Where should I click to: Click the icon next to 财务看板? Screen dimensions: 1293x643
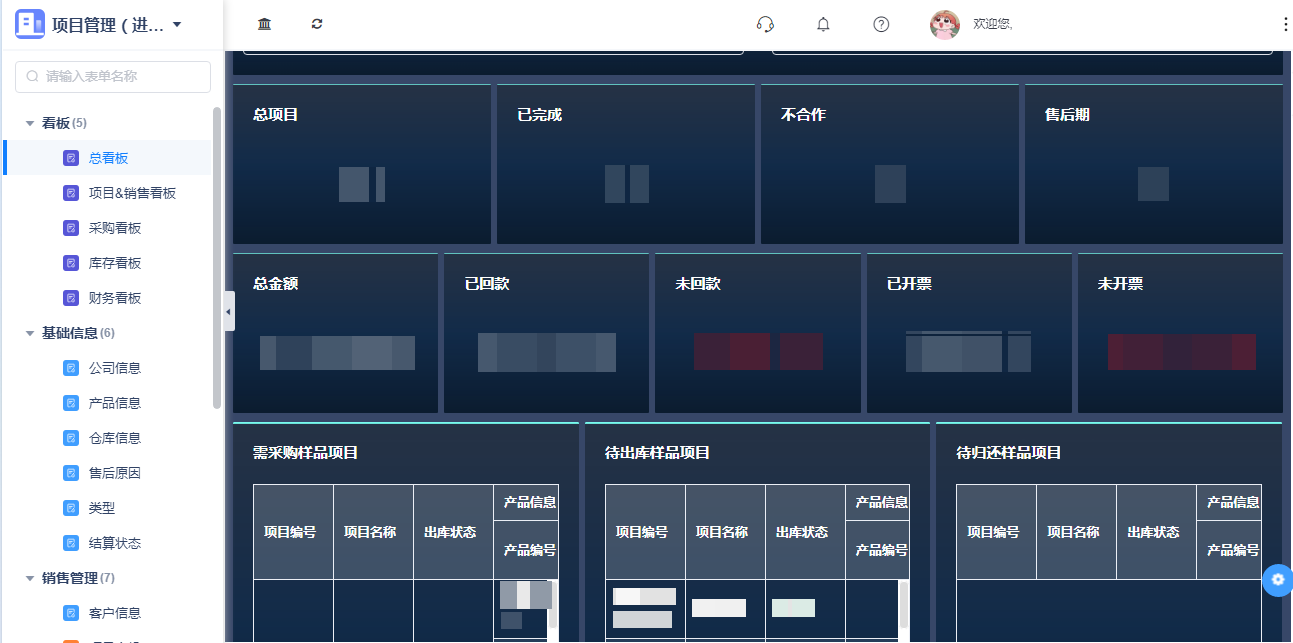pyautogui.click(x=71, y=298)
